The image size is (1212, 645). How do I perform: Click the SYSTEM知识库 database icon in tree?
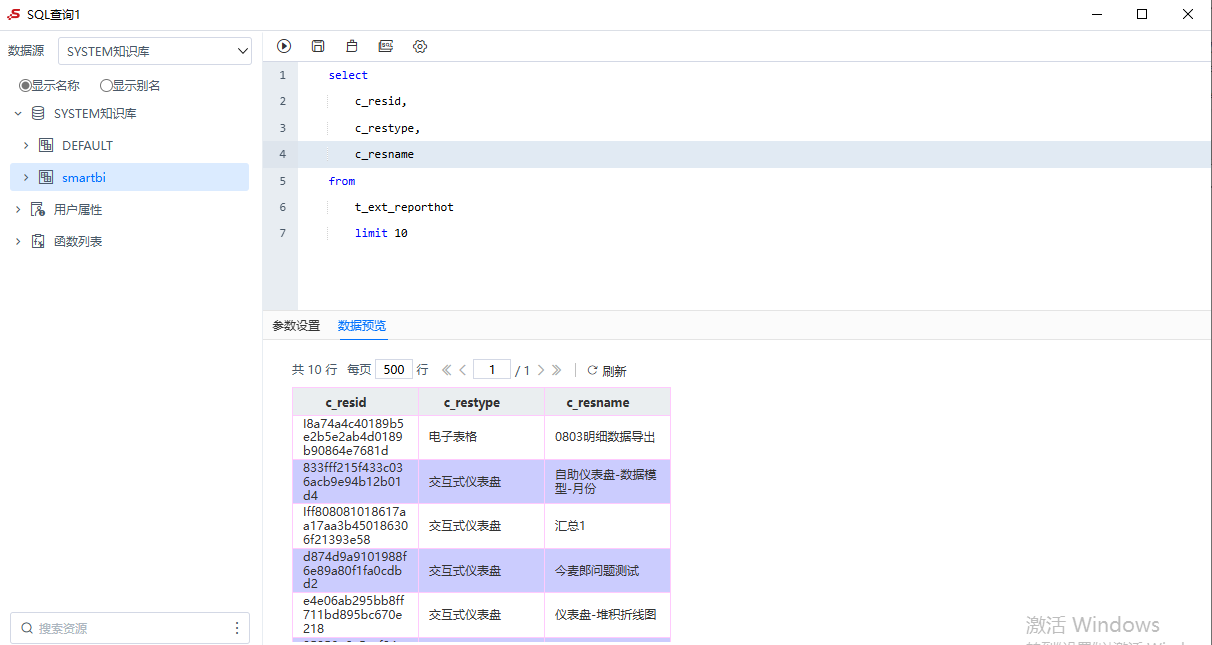38,113
